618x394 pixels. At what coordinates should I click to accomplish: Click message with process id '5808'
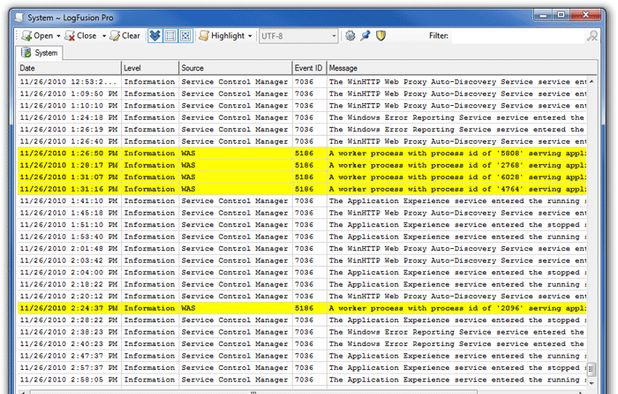tap(457, 153)
